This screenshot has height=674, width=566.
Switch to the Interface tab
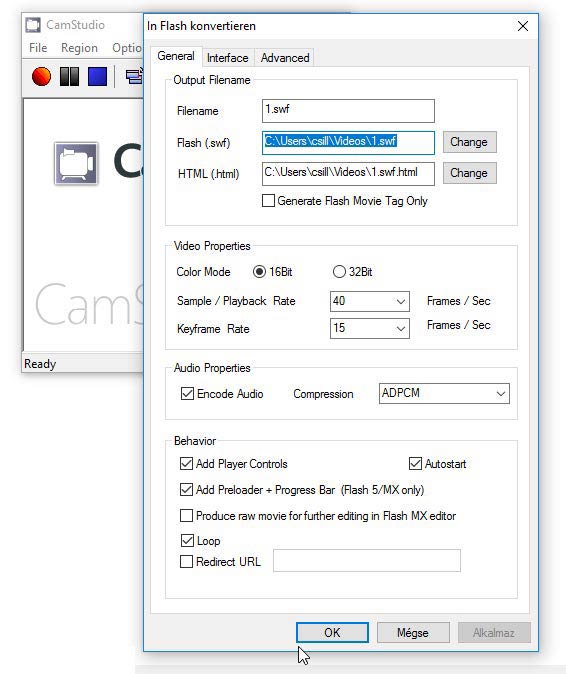coord(228,58)
